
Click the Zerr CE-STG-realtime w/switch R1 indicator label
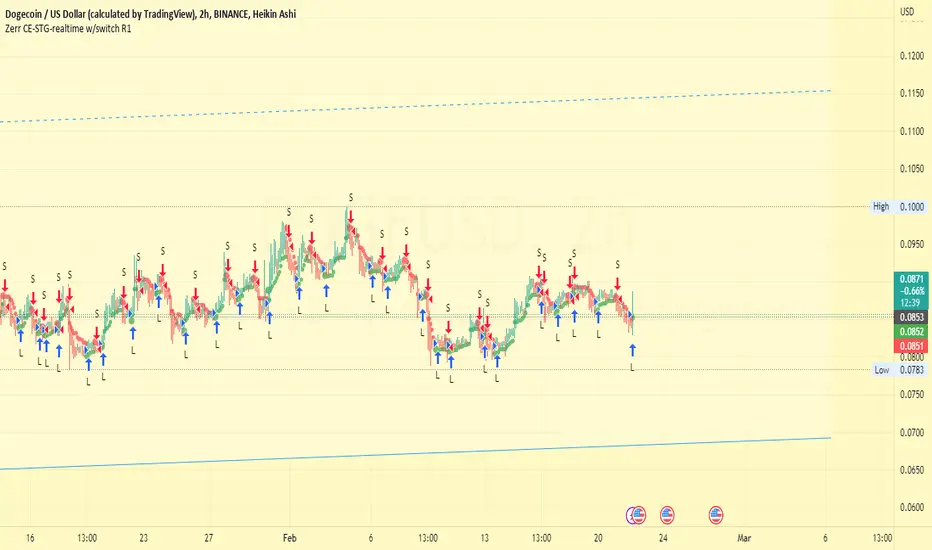(x=68, y=29)
